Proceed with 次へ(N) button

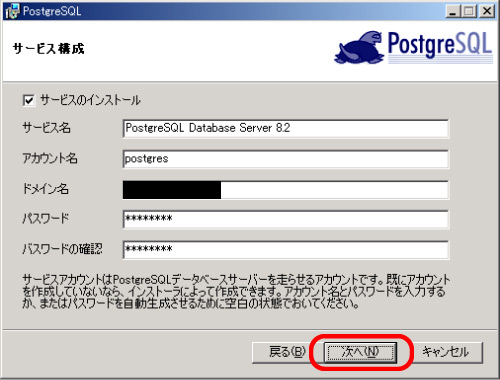361,352
